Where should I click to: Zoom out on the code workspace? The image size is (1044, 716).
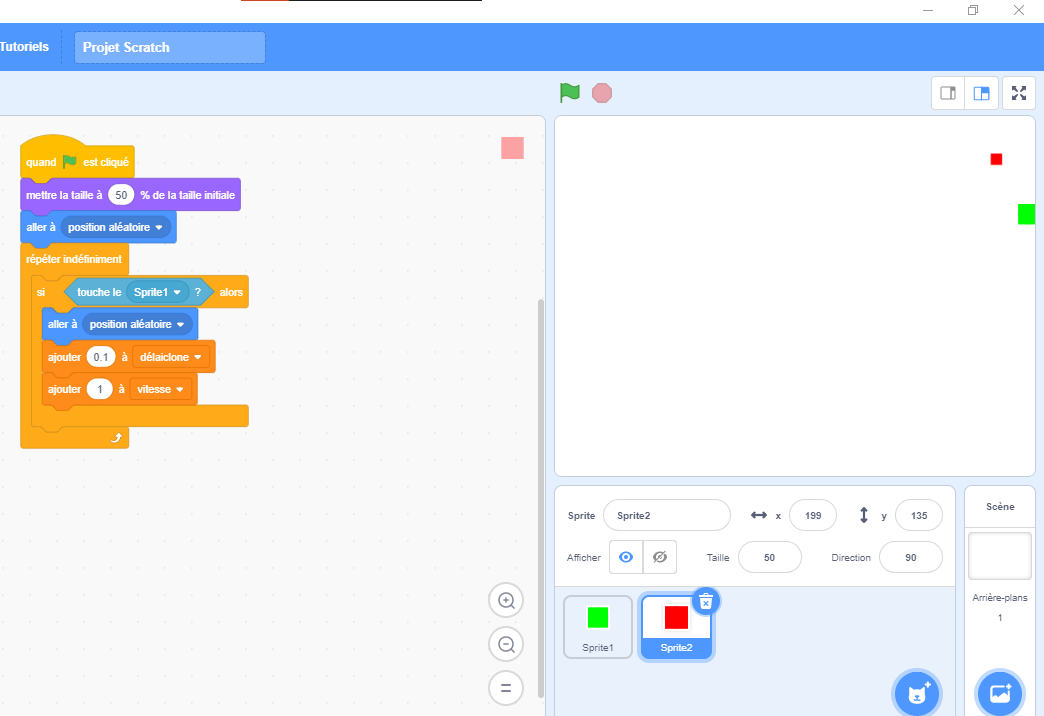pyautogui.click(x=506, y=645)
